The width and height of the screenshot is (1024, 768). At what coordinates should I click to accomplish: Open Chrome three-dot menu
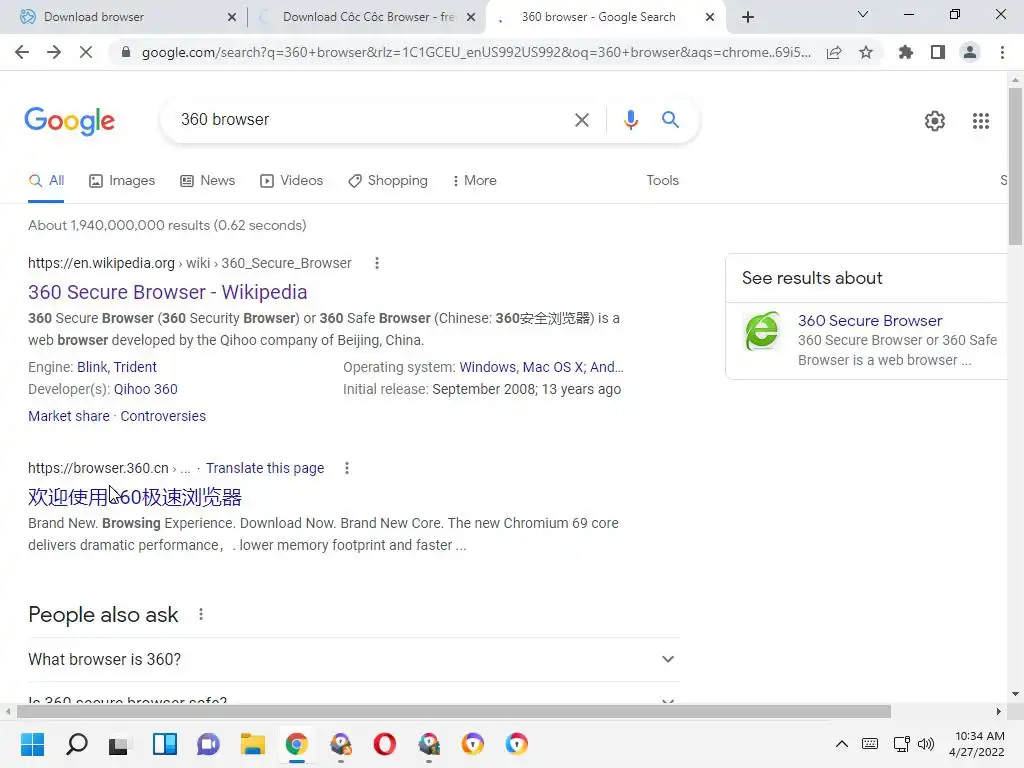[x=1002, y=52]
